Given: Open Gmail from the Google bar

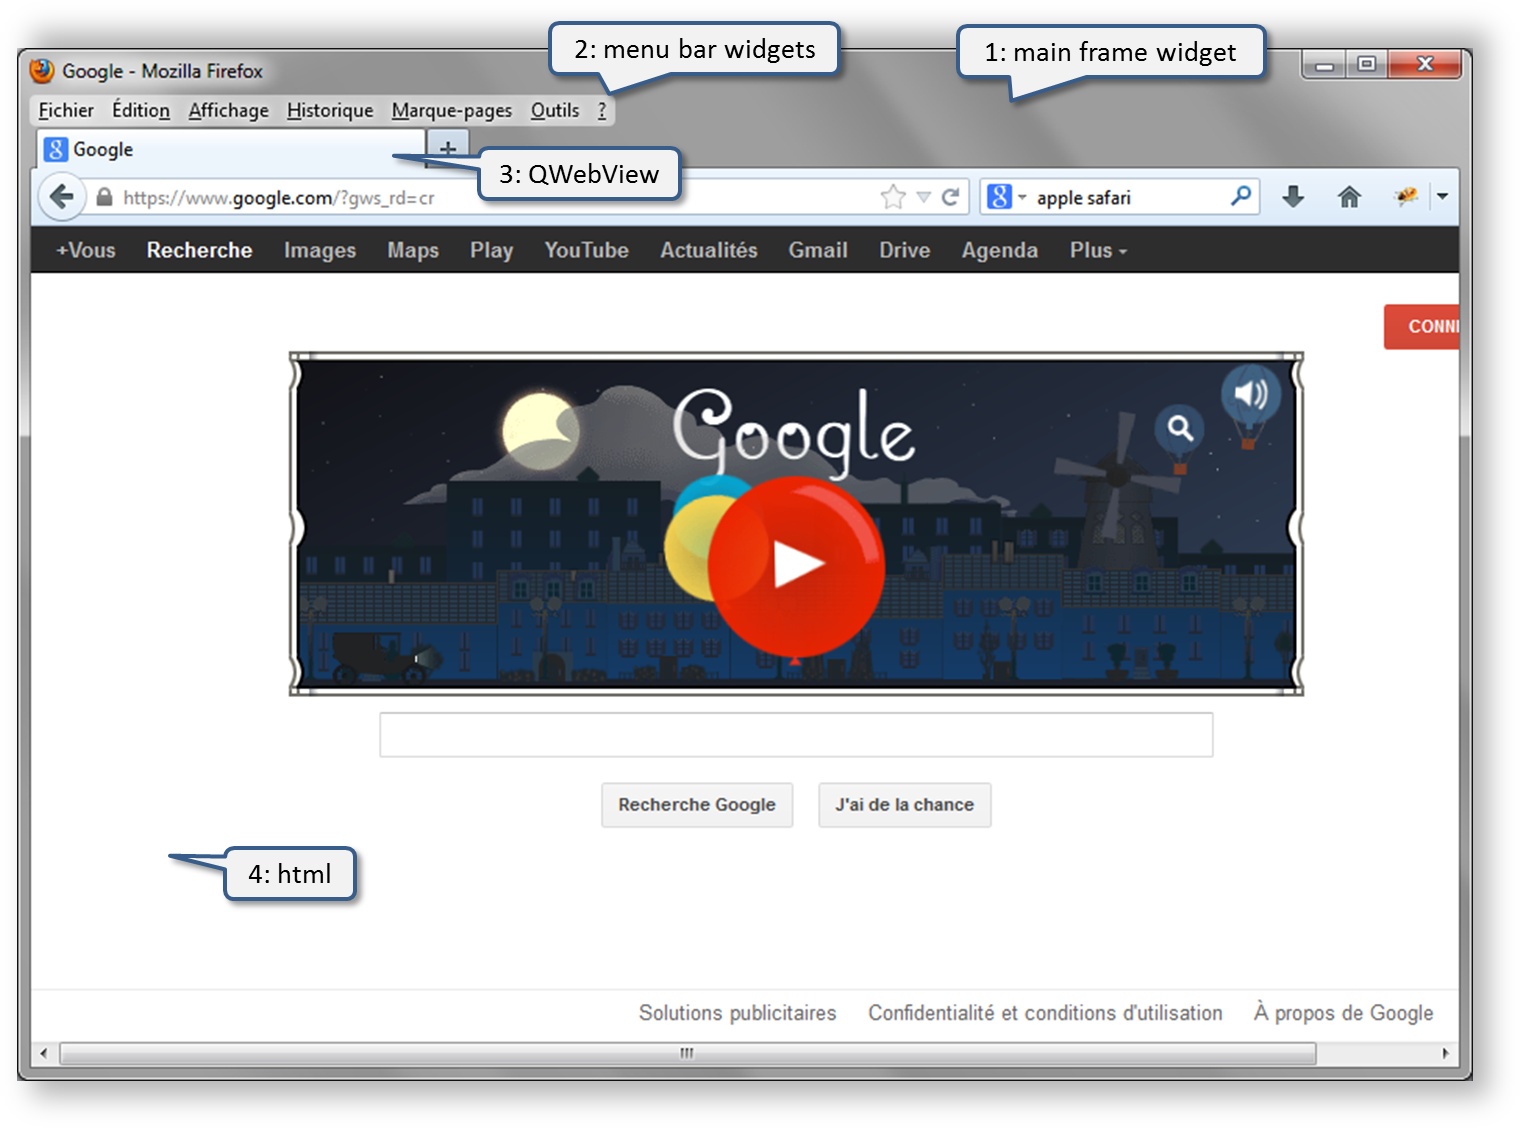Looking at the screenshot, I should (x=818, y=250).
